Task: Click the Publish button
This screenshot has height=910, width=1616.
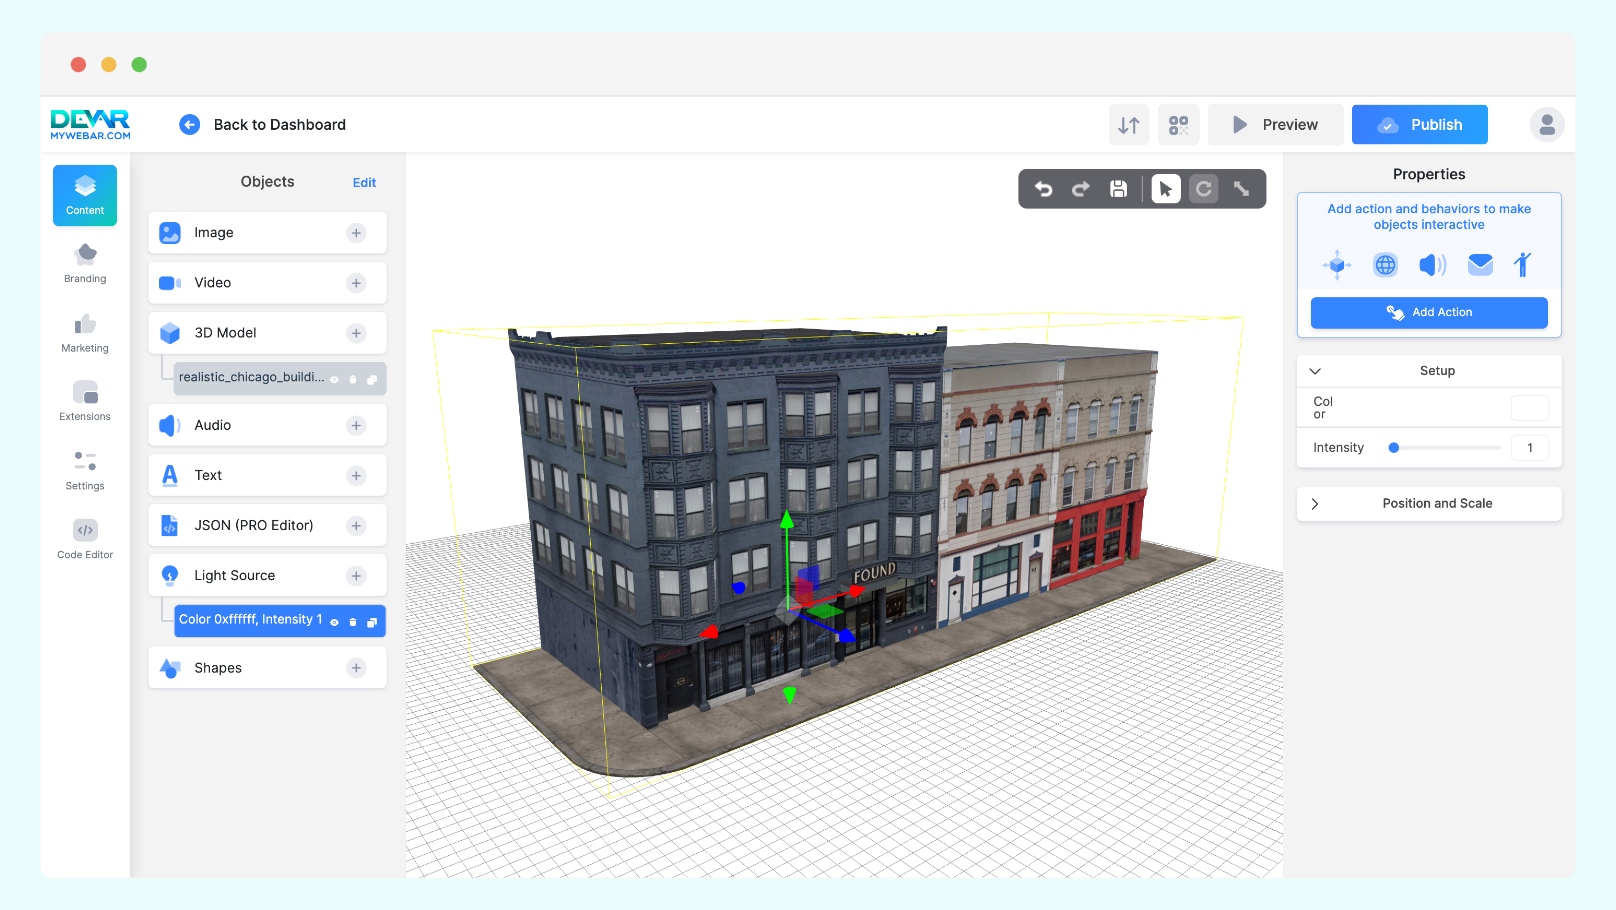Action: click(1419, 125)
